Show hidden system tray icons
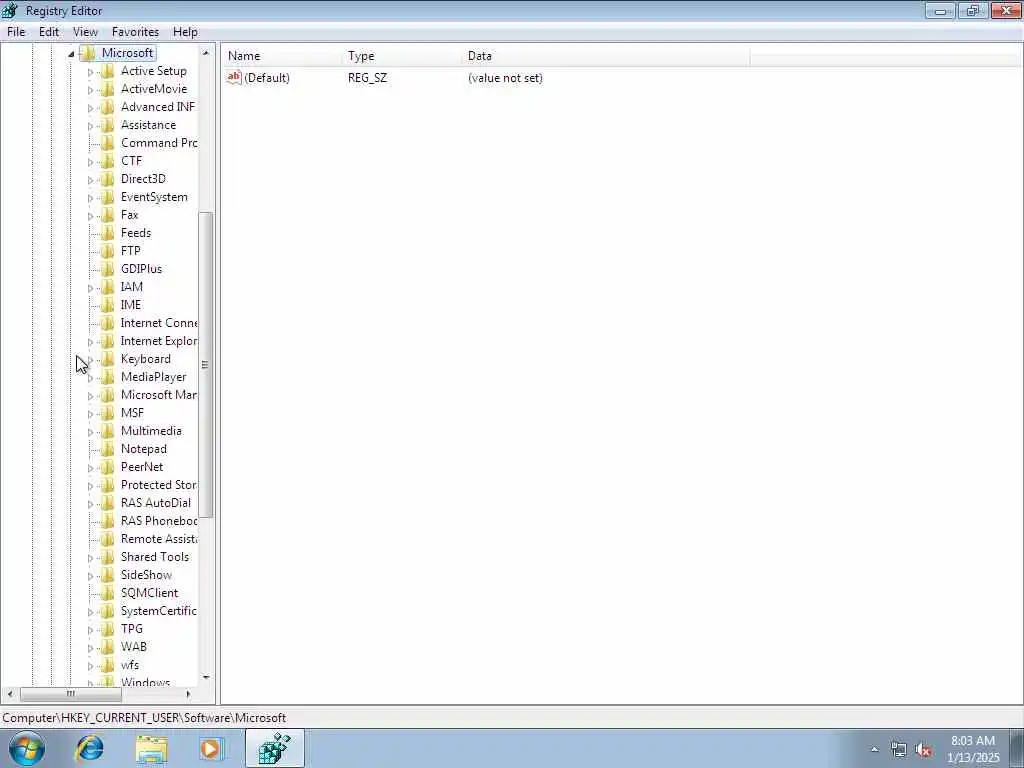Viewport: 1024px width, 768px height. (x=874, y=750)
